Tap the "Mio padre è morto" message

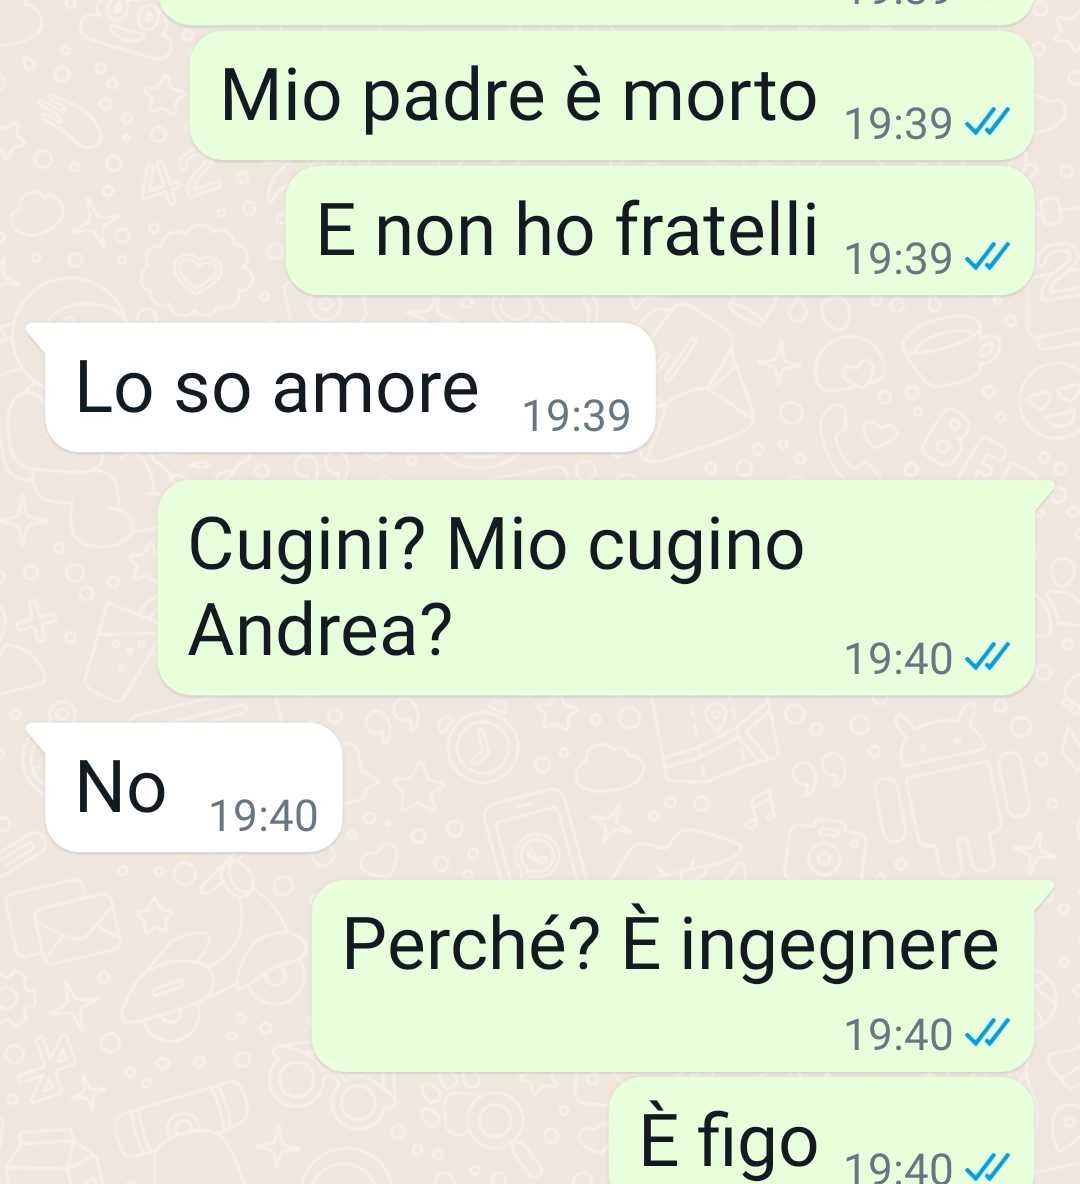611,96
